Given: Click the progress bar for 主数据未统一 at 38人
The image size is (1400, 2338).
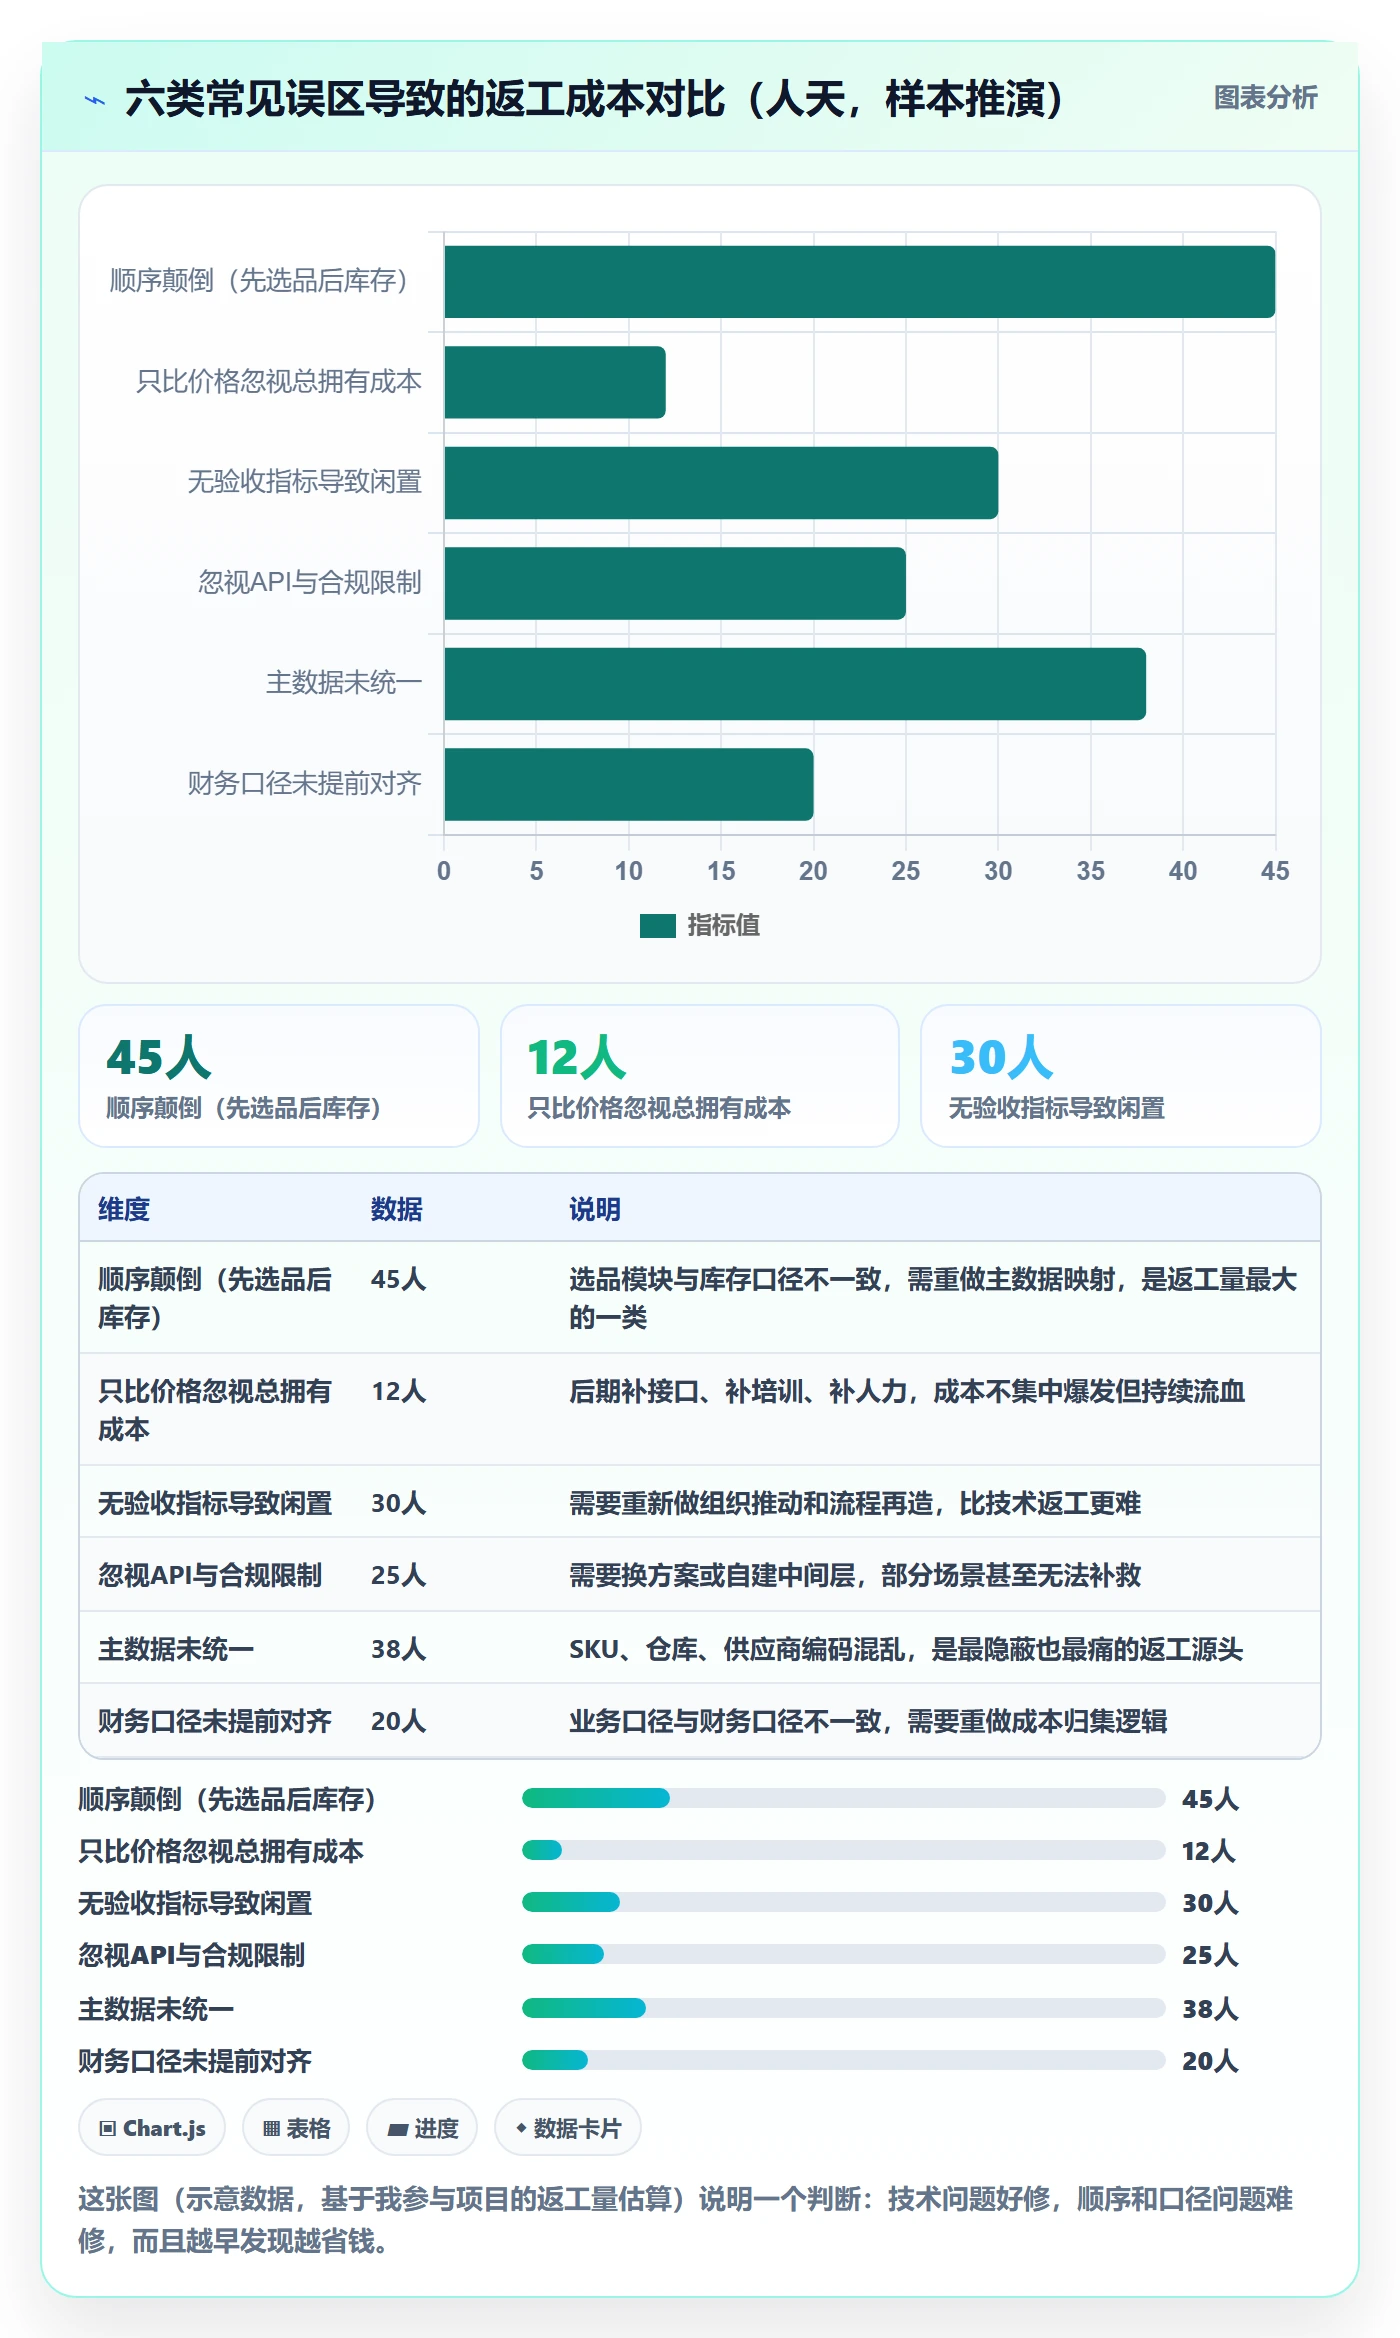Looking at the screenshot, I should click(843, 2008).
